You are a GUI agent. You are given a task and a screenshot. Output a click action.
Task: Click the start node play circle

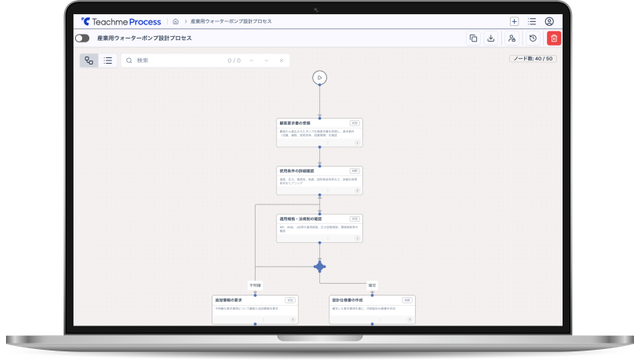click(x=320, y=78)
